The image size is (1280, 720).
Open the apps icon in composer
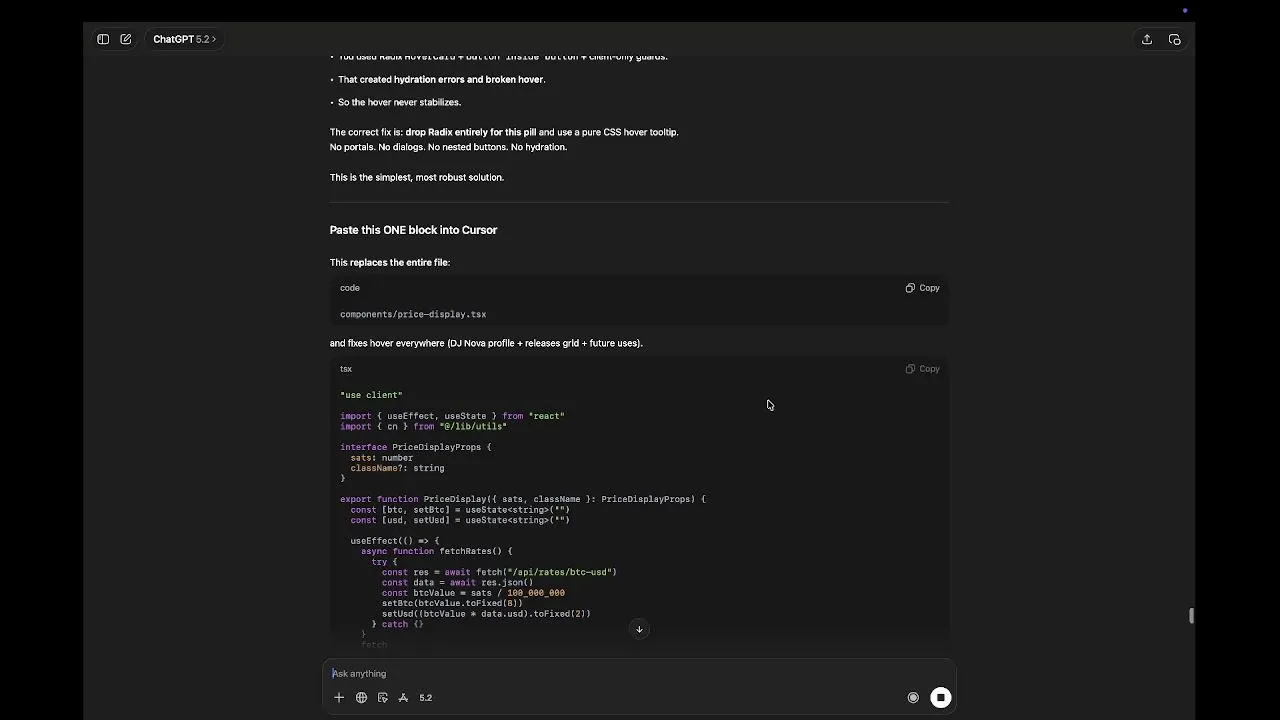[403, 698]
